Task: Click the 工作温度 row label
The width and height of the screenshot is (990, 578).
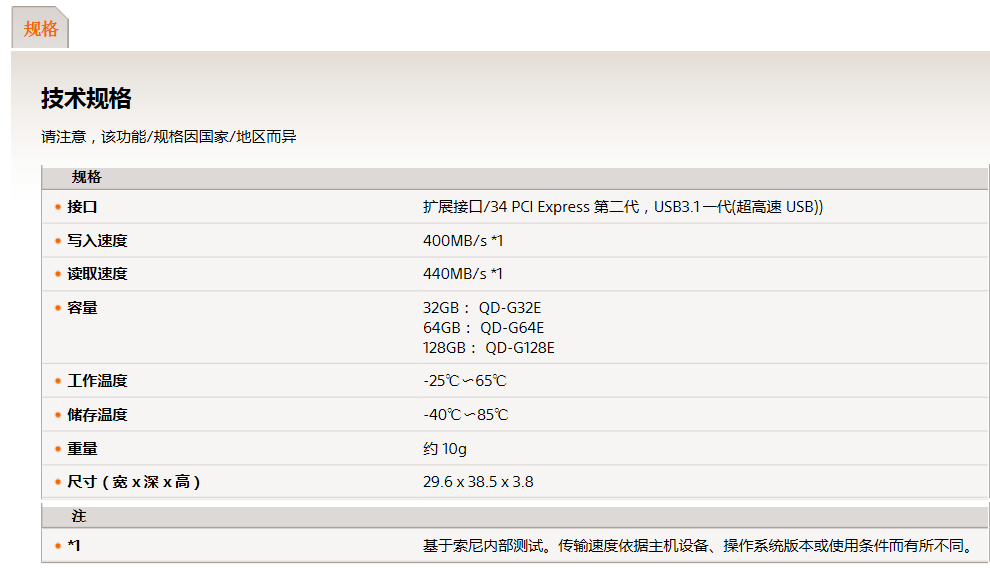Action: tap(97, 381)
